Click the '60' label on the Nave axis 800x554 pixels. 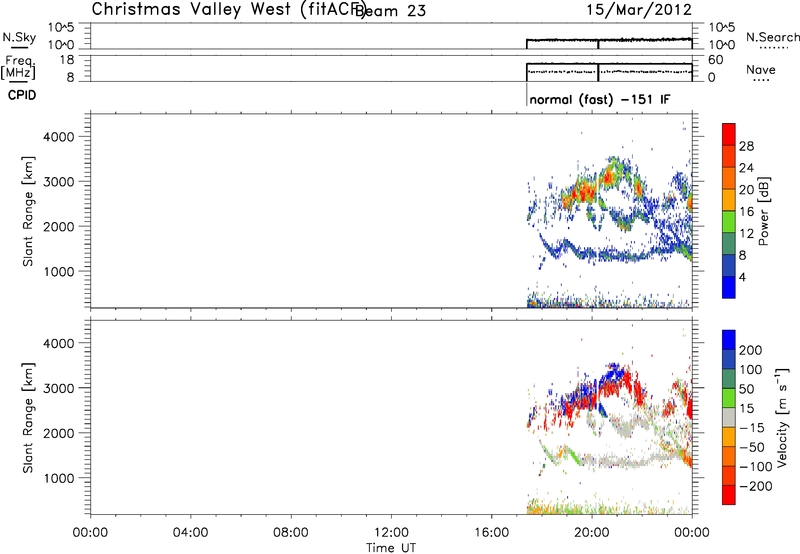click(x=715, y=60)
